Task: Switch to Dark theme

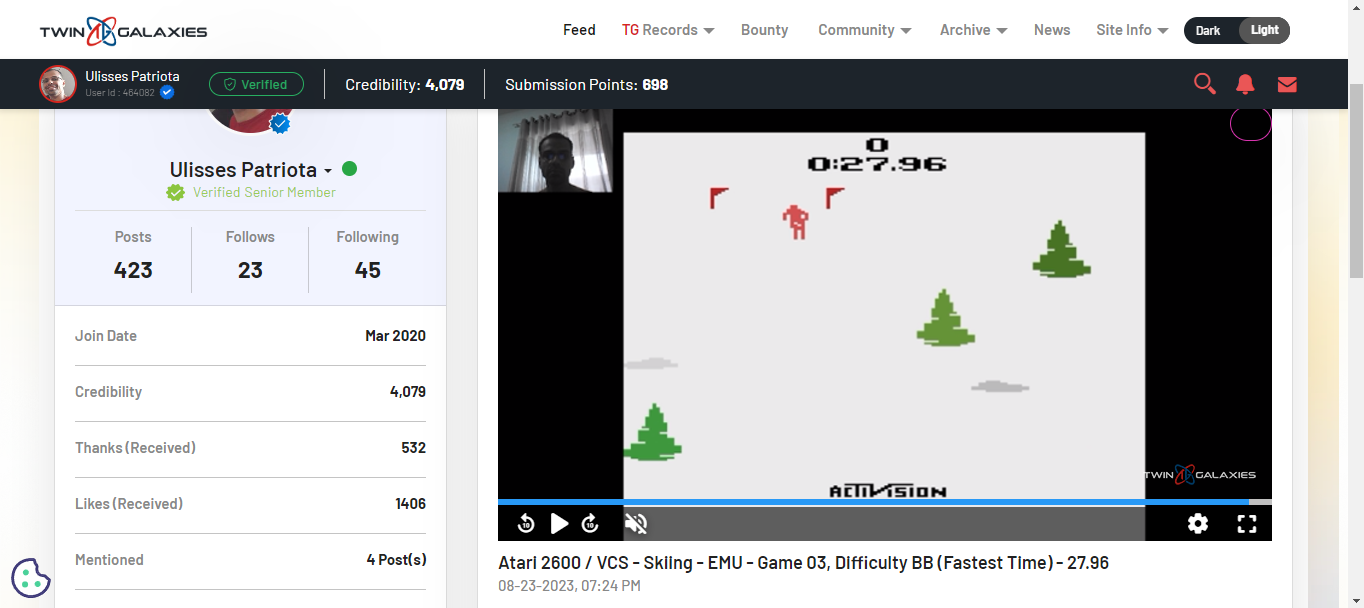Action: [1208, 30]
